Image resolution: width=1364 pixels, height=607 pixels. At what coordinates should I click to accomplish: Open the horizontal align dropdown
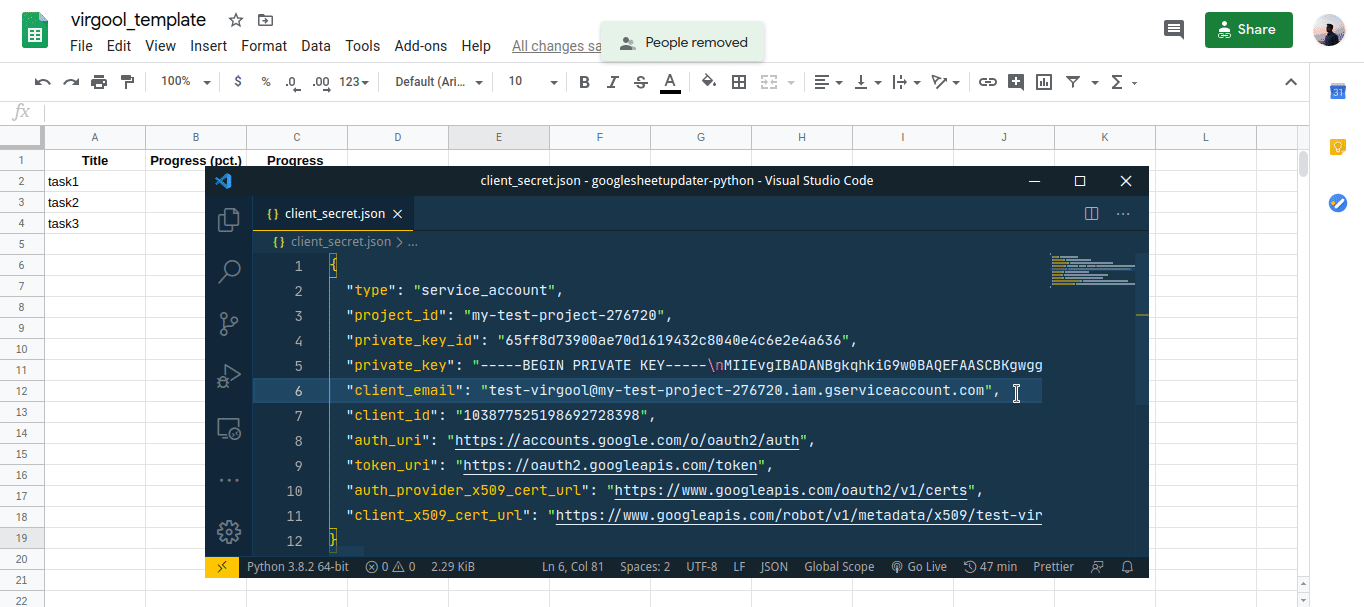click(828, 82)
